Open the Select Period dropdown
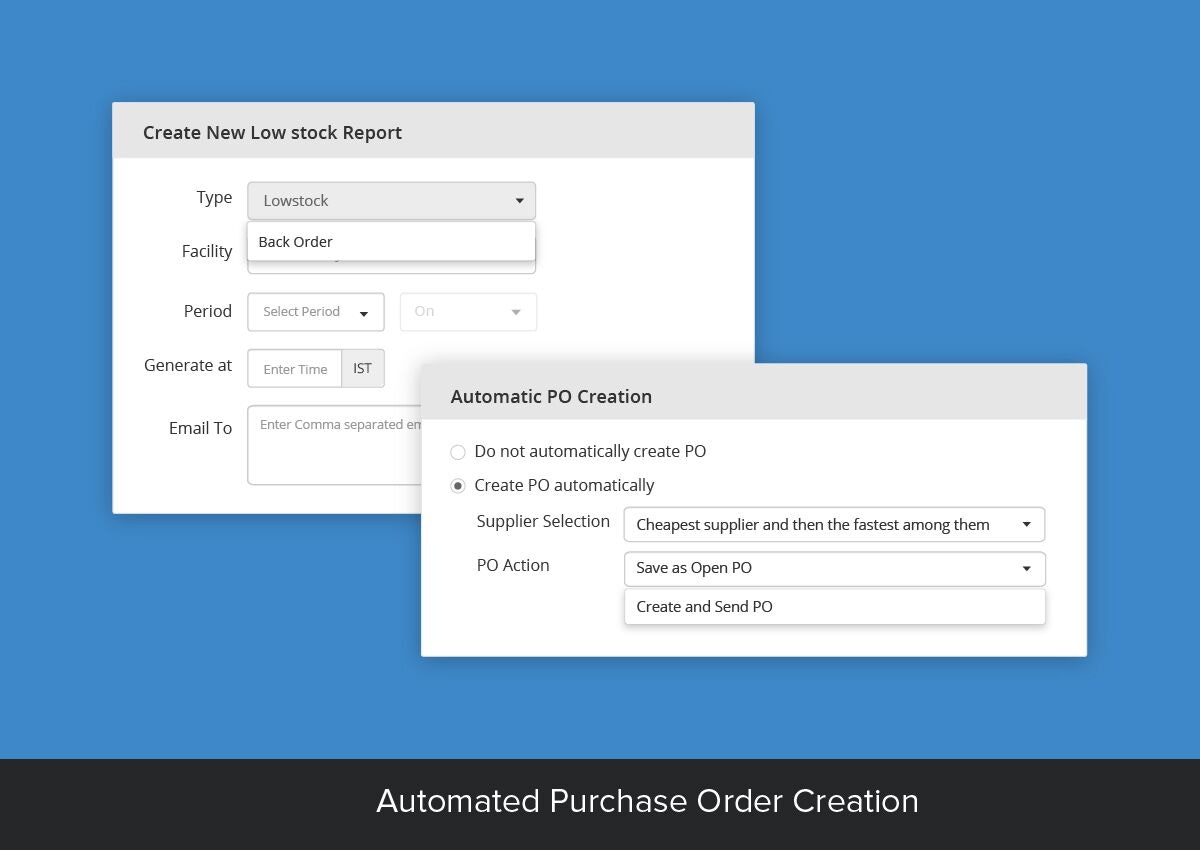This screenshot has width=1200, height=850. pyautogui.click(x=316, y=312)
